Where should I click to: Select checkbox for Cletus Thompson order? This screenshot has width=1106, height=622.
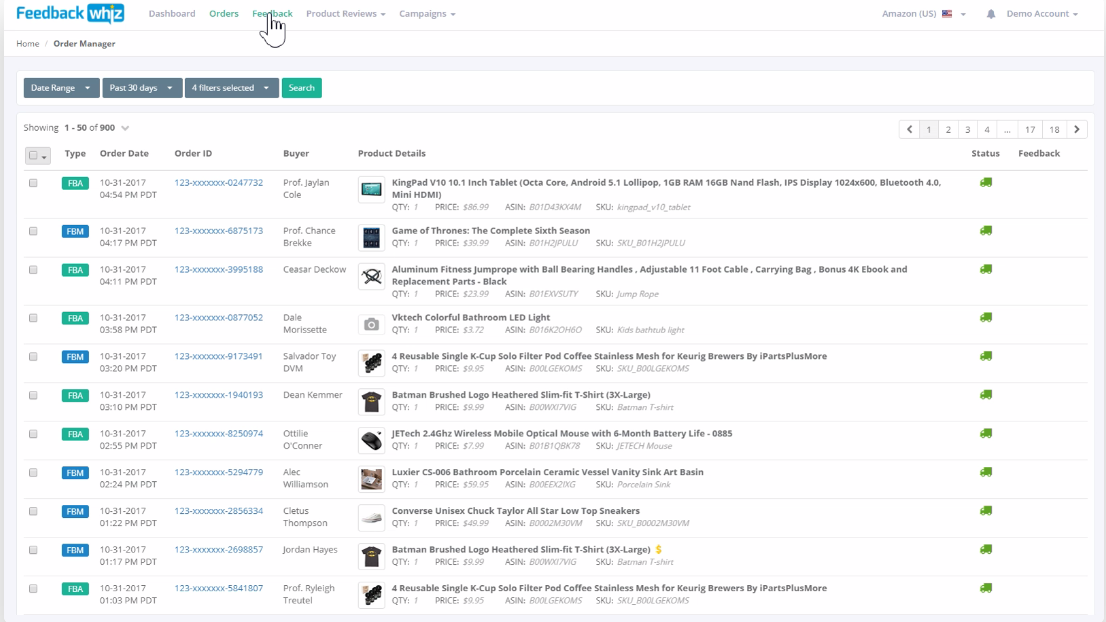pyautogui.click(x=33, y=511)
